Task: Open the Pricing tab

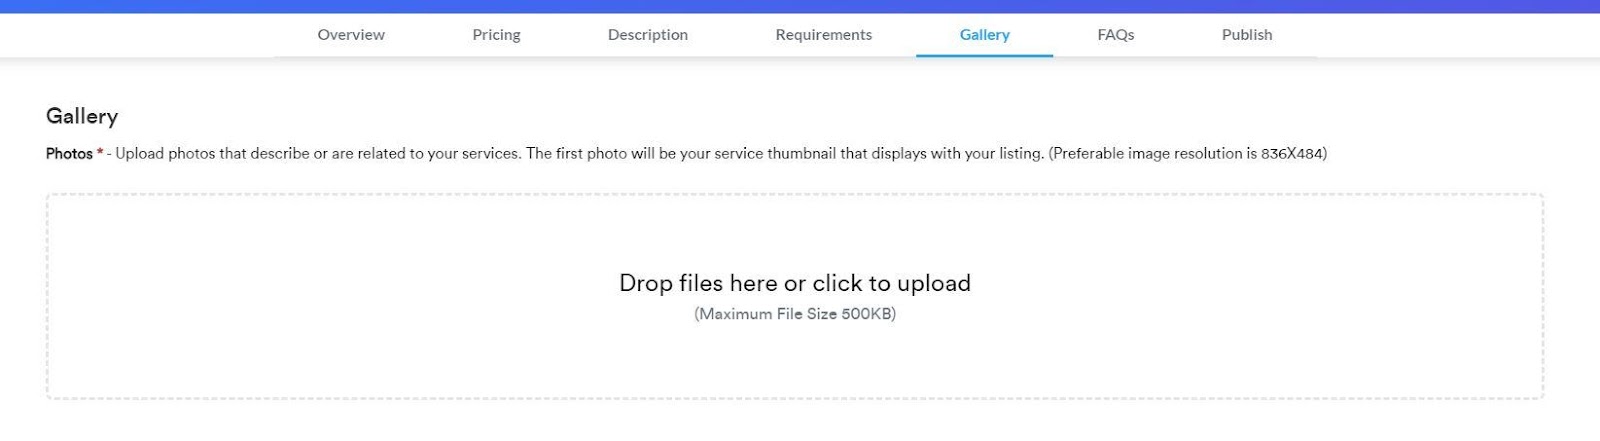Action: (x=496, y=35)
